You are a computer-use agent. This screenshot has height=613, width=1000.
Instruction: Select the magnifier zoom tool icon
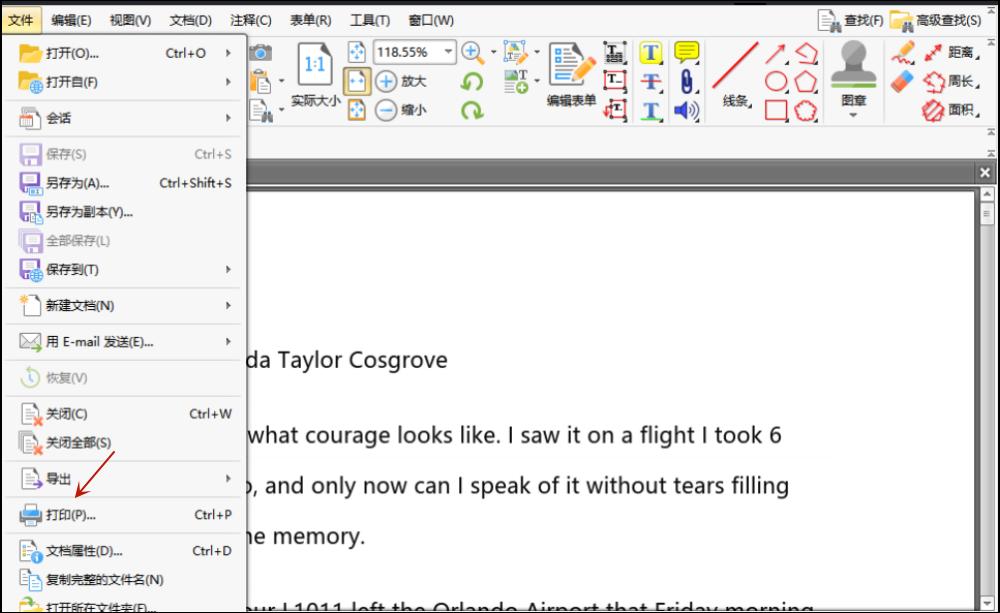(473, 53)
